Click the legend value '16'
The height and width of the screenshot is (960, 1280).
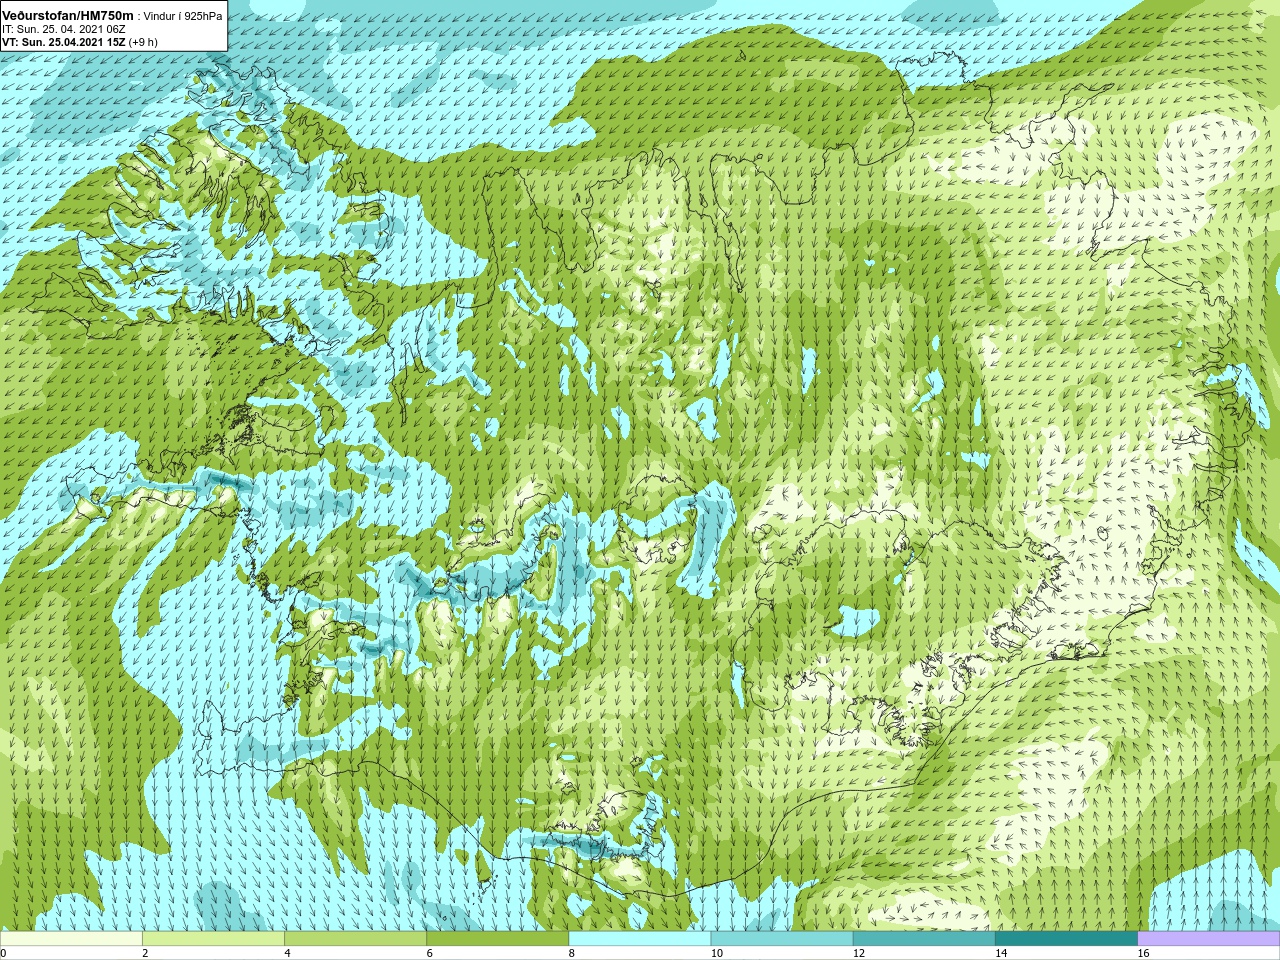[1144, 953]
